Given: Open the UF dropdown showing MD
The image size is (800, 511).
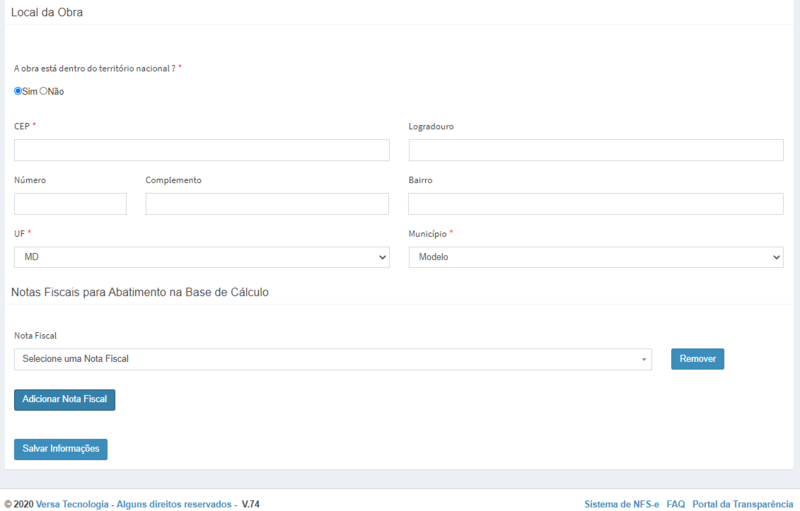Looking at the screenshot, I should click(201, 257).
